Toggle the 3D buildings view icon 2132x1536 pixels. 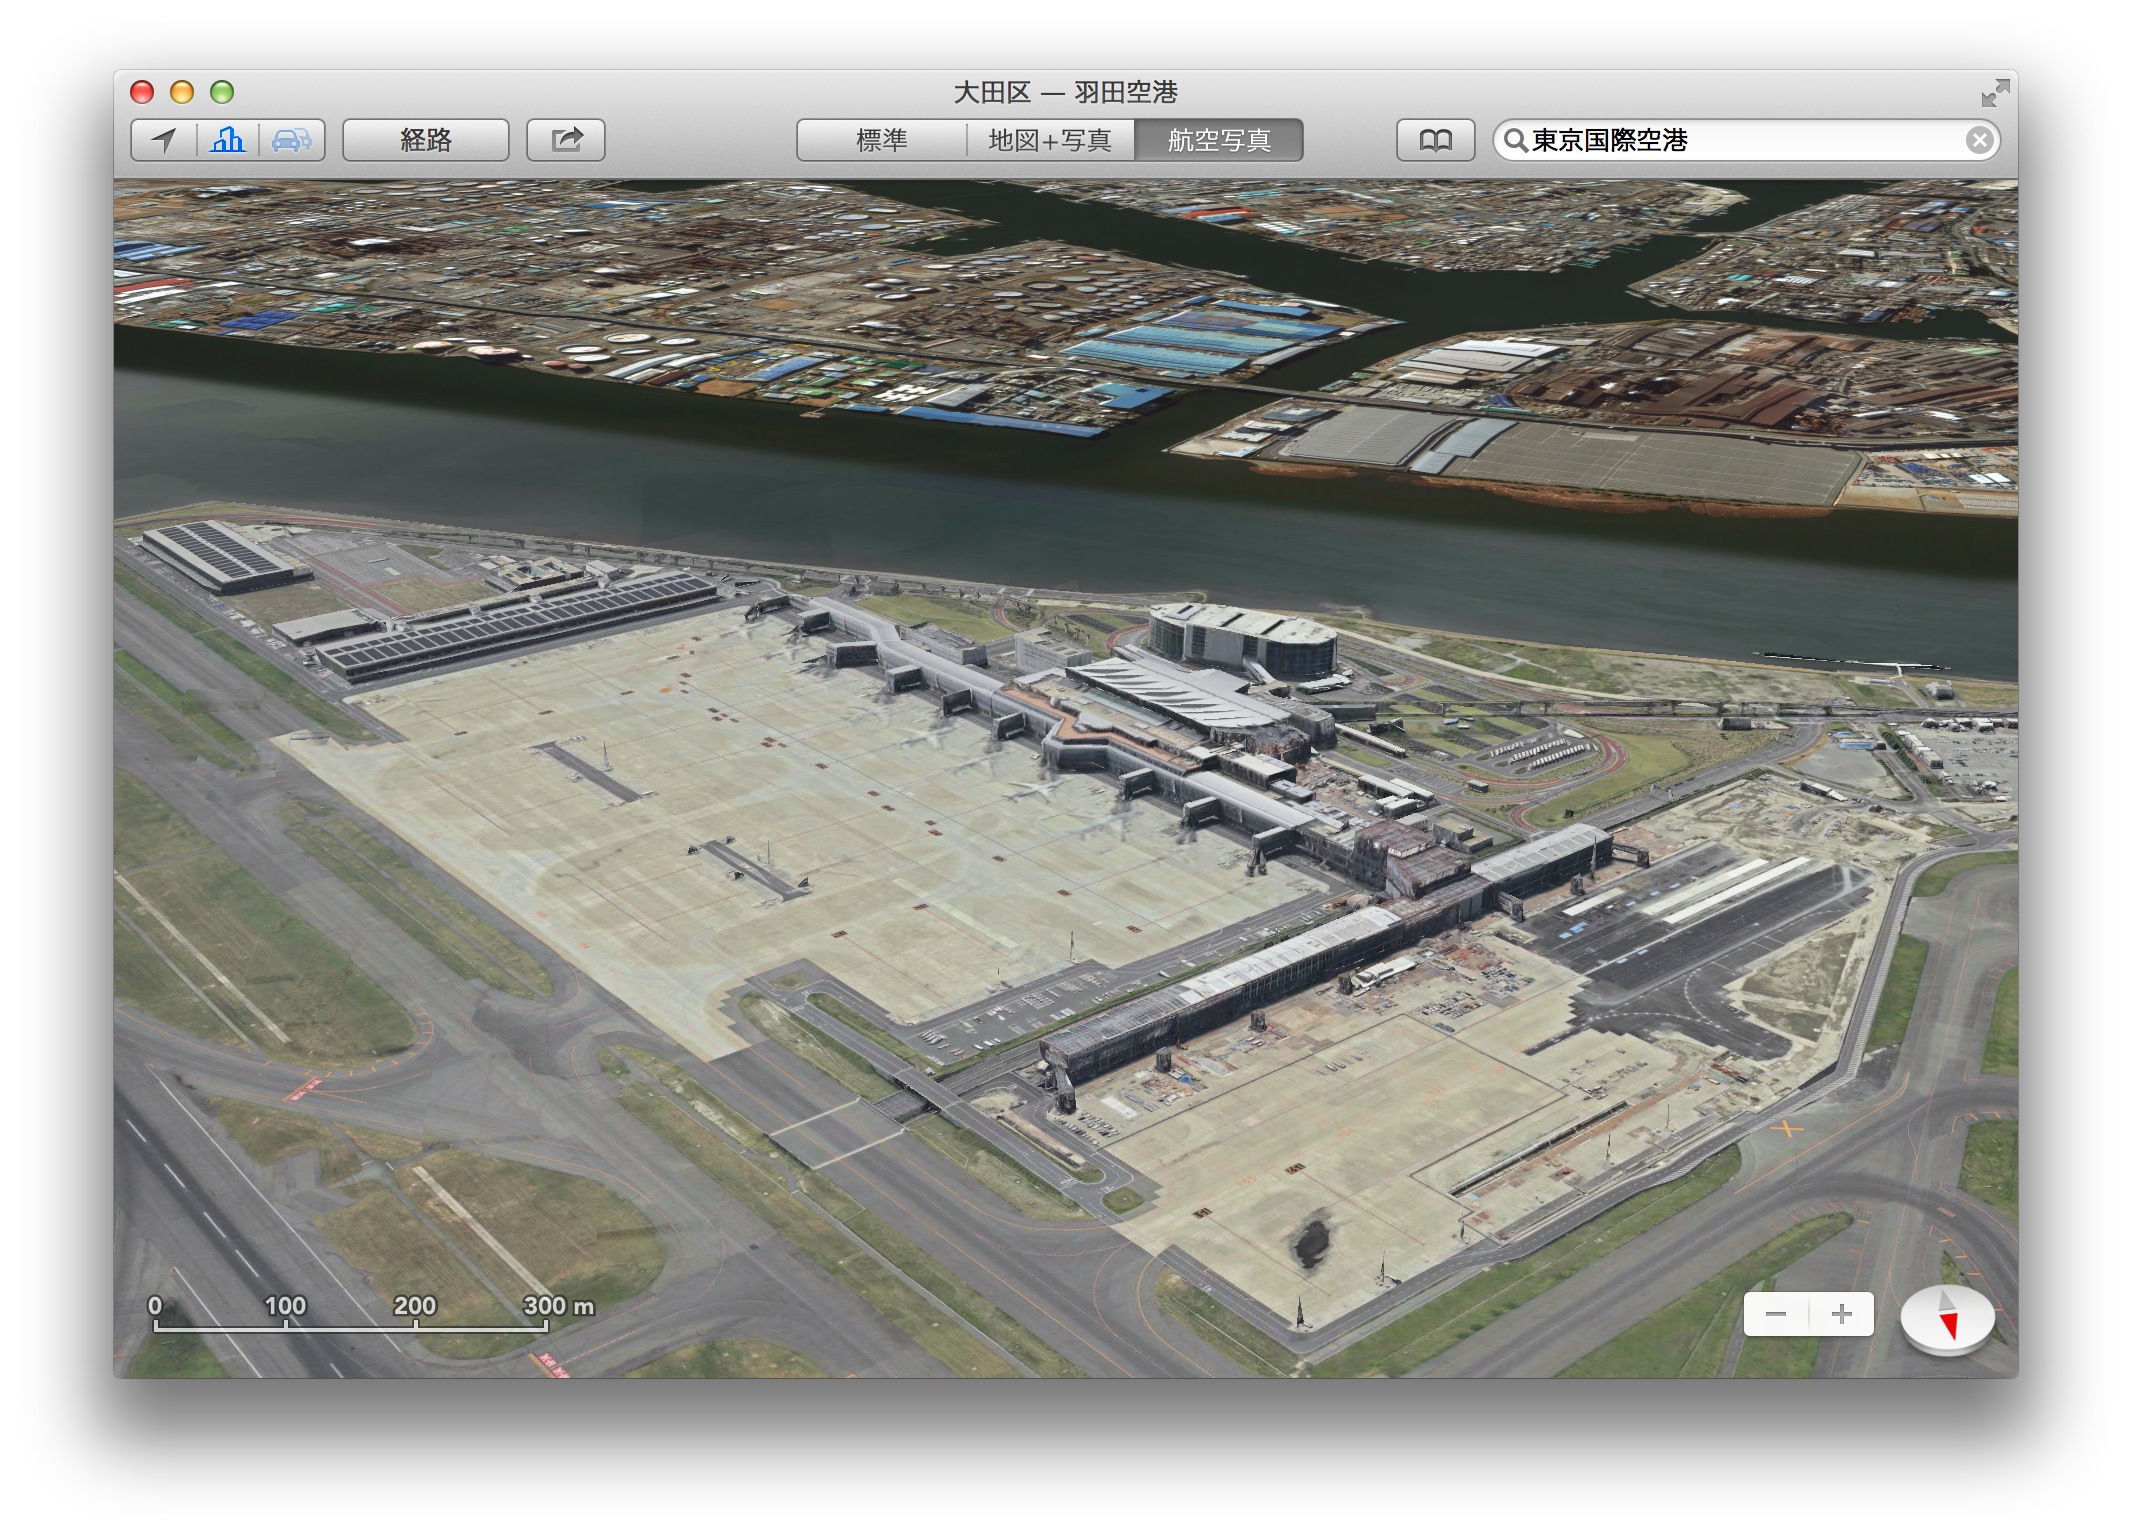[x=228, y=140]
